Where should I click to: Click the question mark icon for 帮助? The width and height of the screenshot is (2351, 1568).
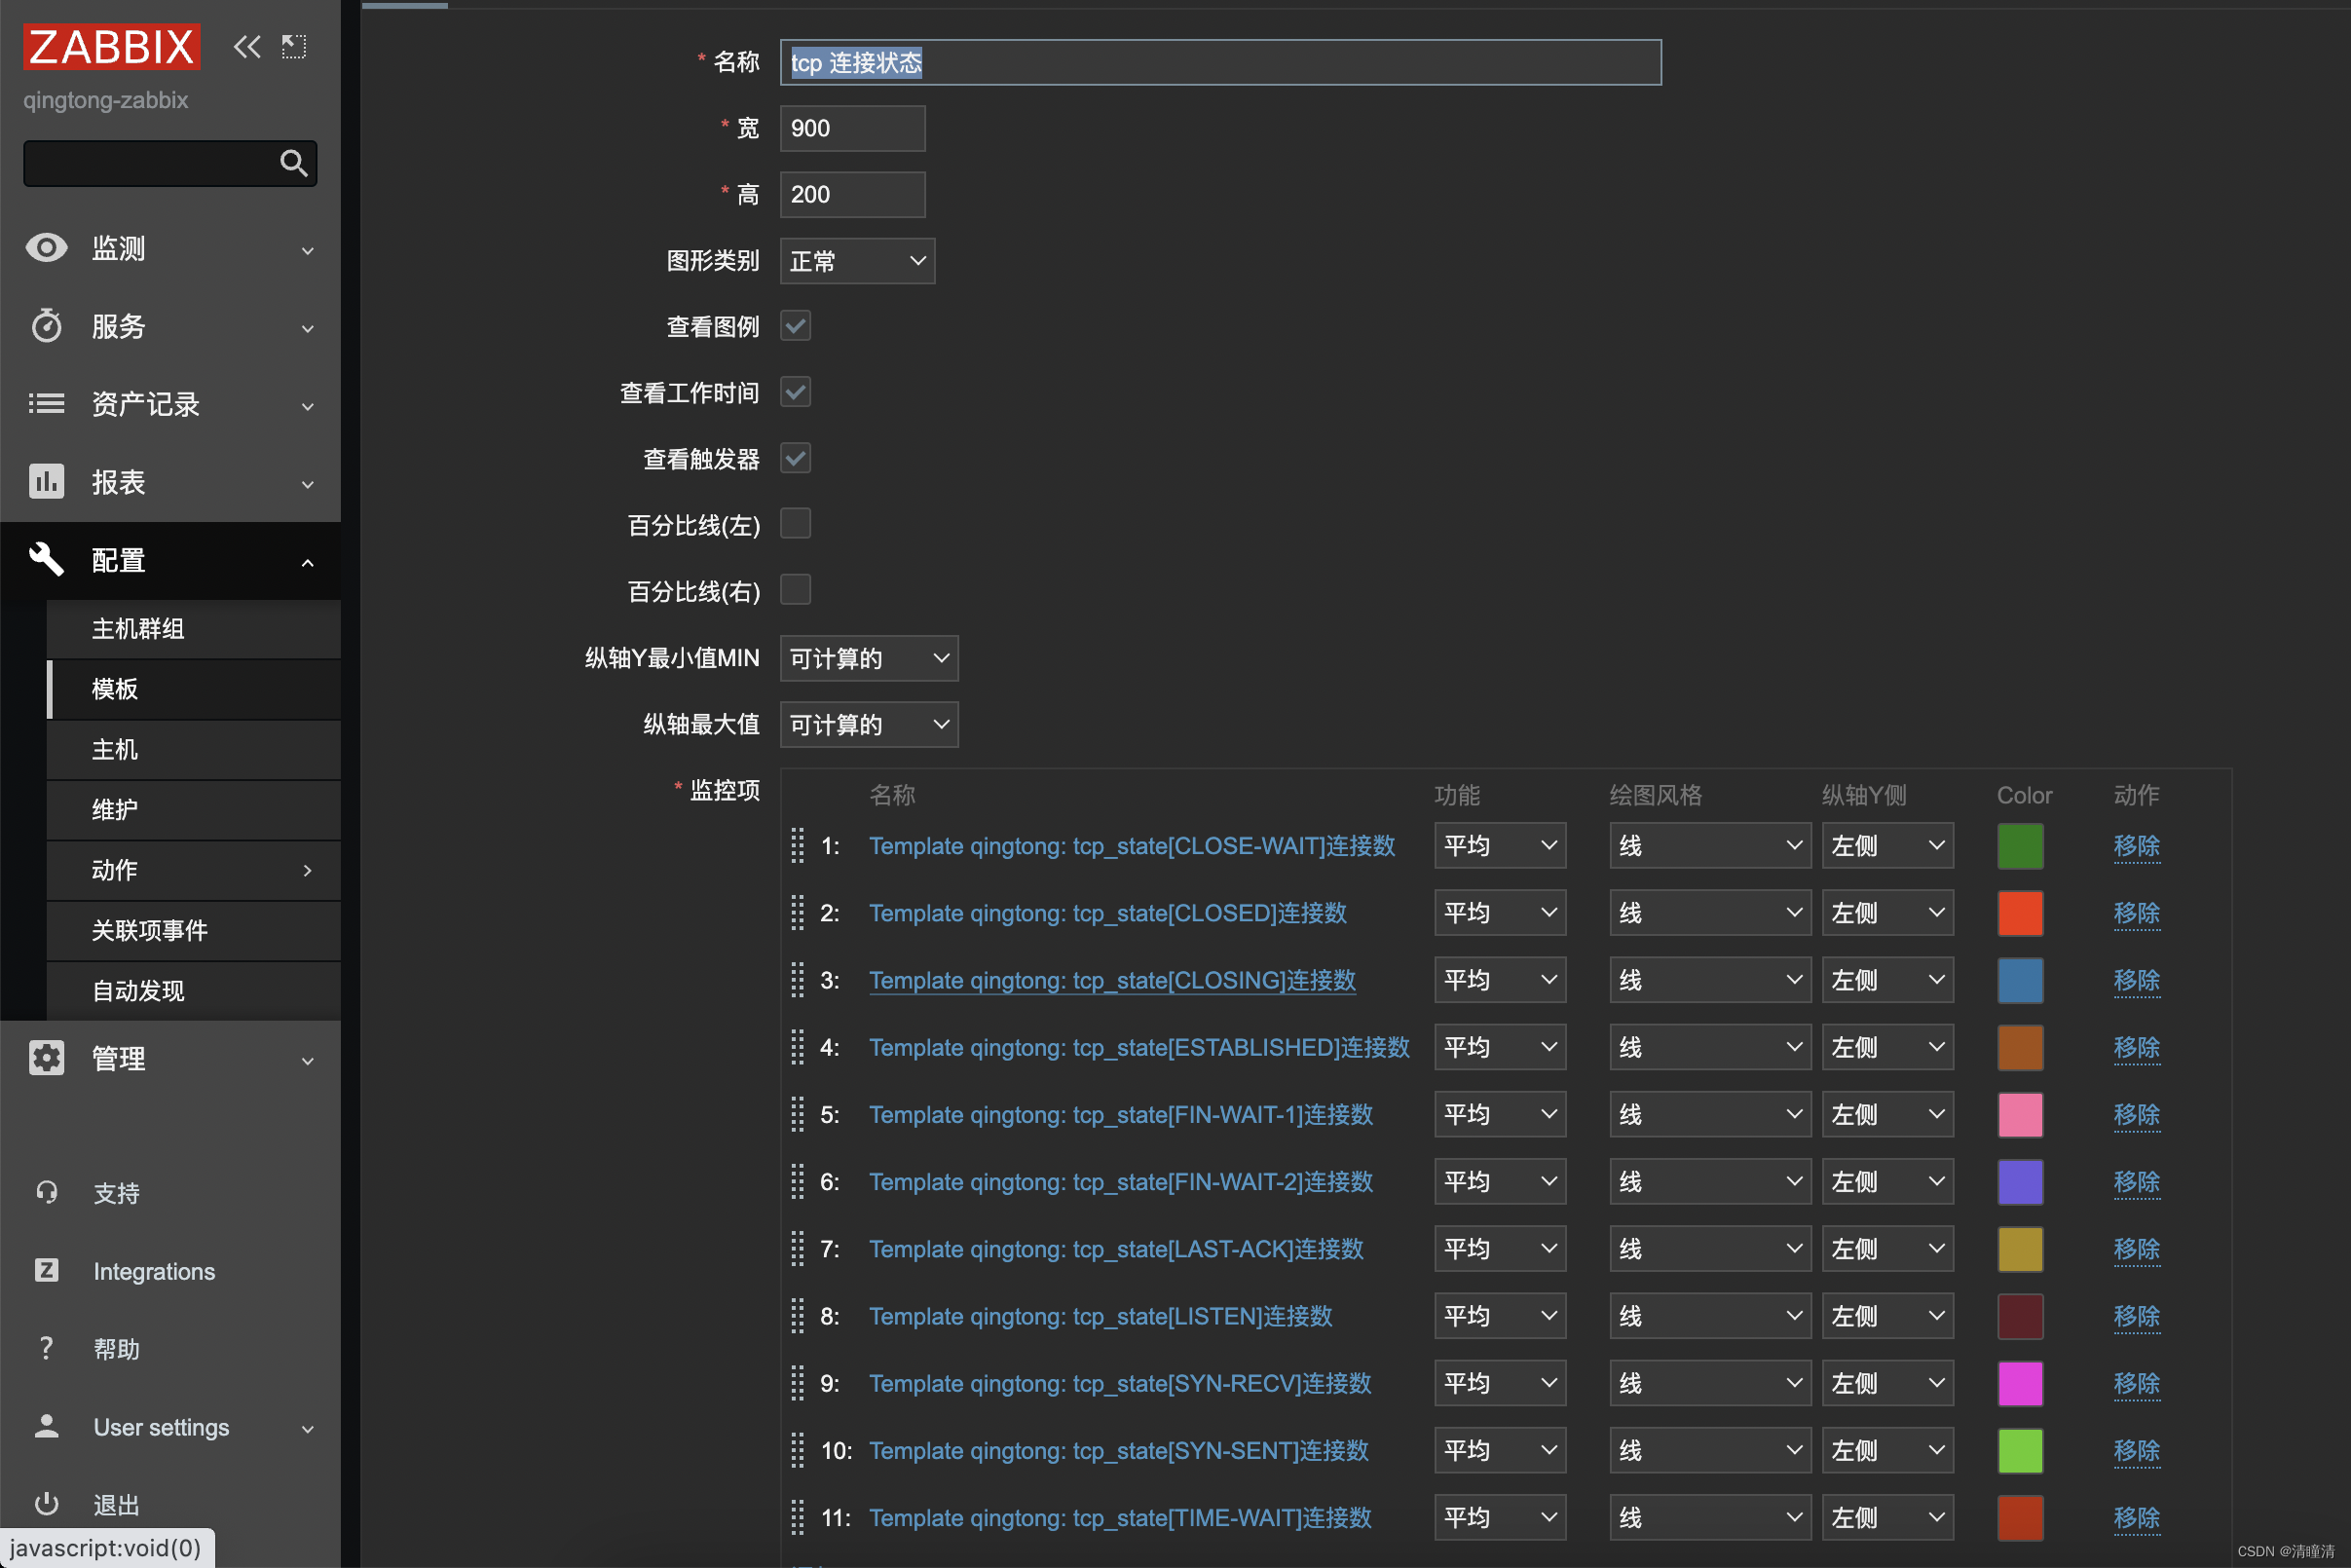(x=46, y=1348)
